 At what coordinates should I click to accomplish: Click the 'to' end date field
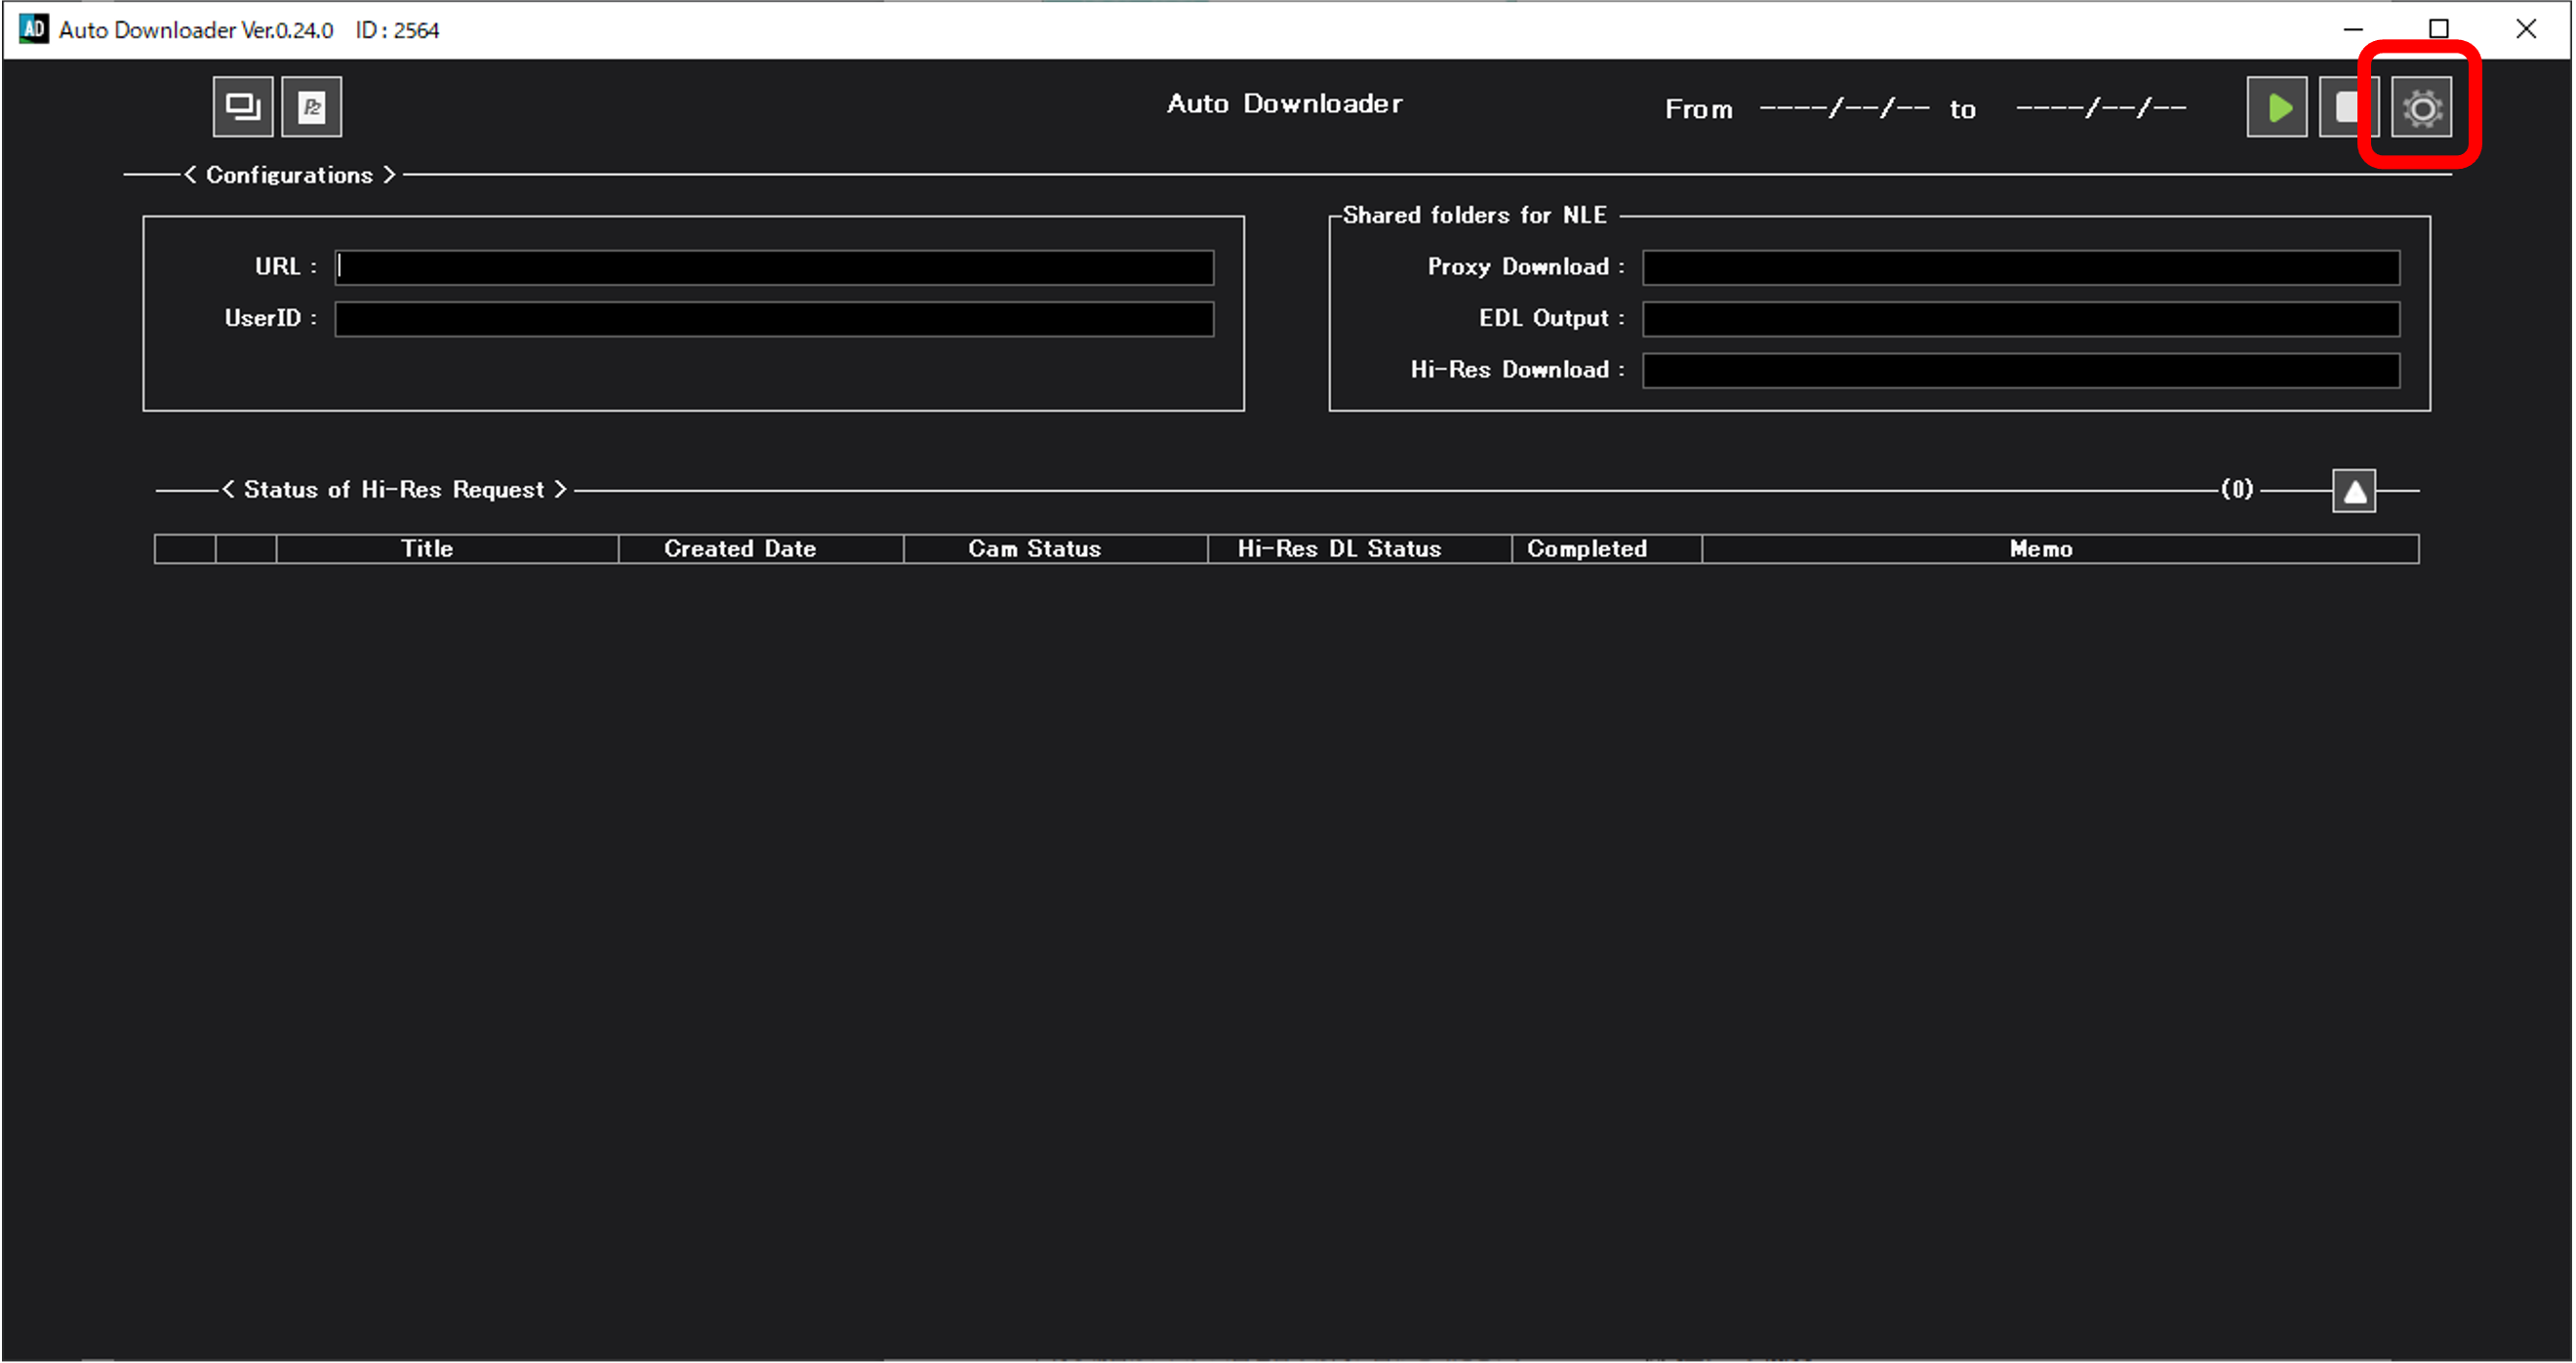[x=2100, y=109]
